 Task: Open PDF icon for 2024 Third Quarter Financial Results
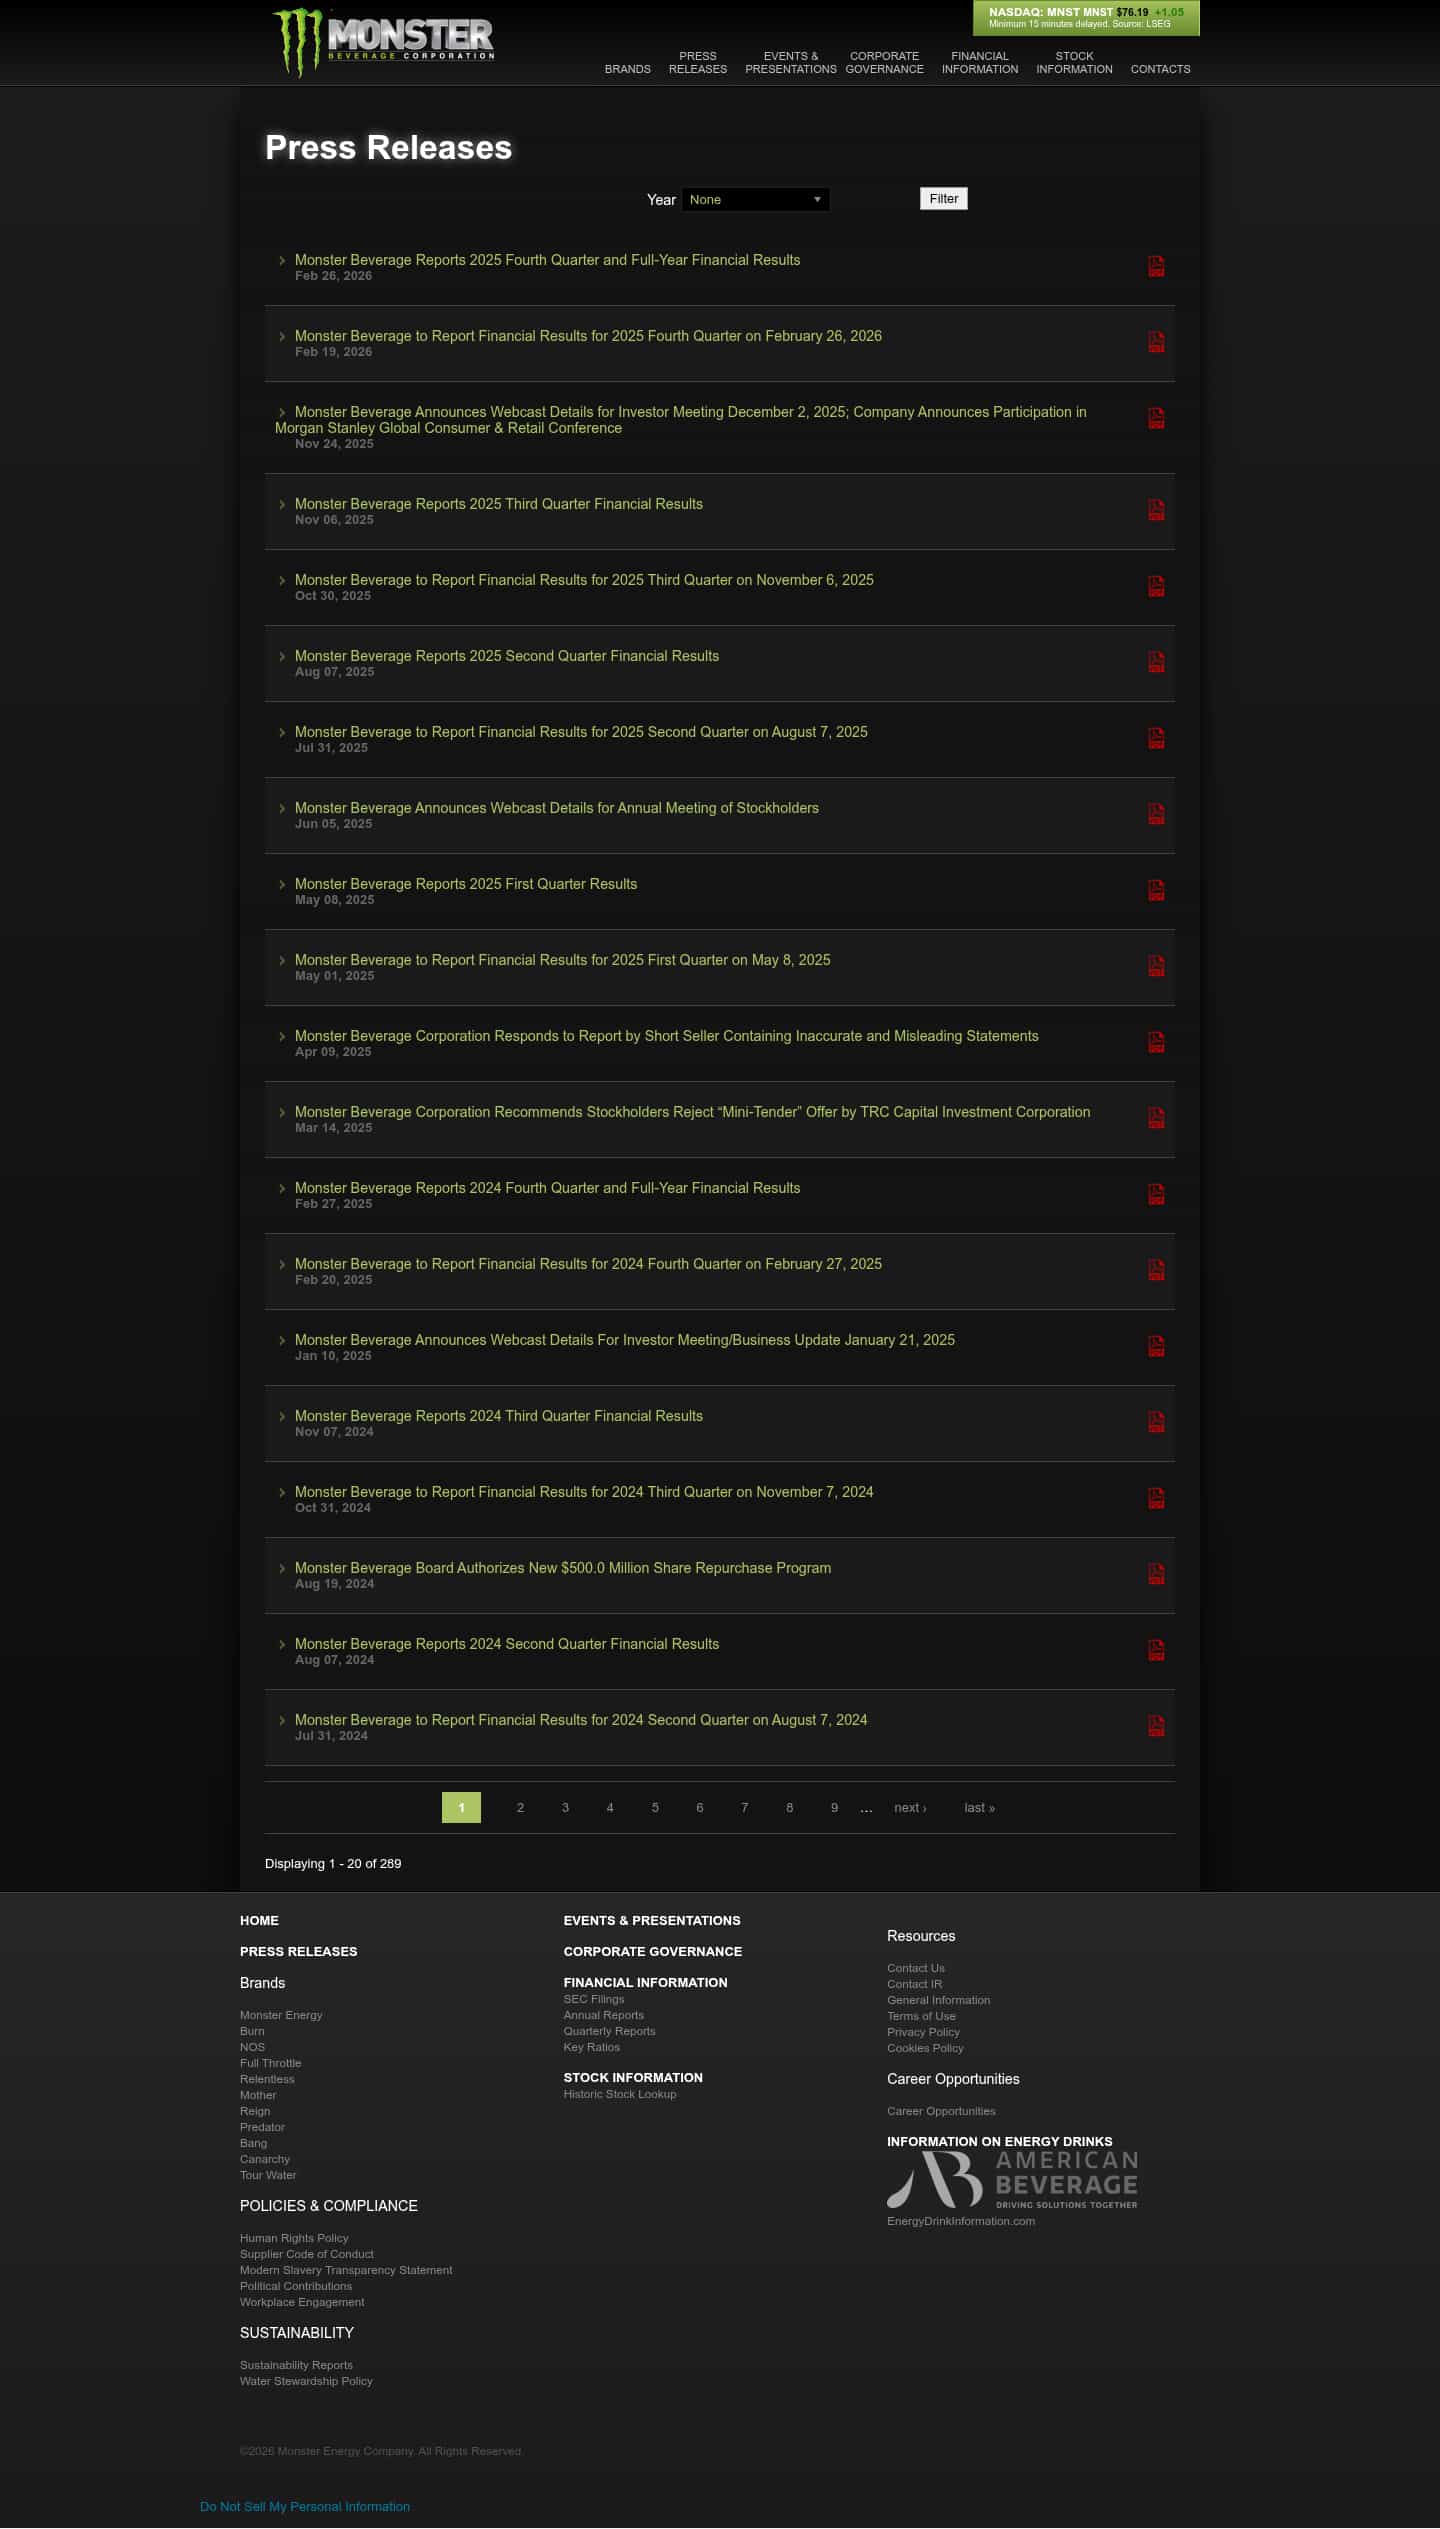tap(1156, 1422)
